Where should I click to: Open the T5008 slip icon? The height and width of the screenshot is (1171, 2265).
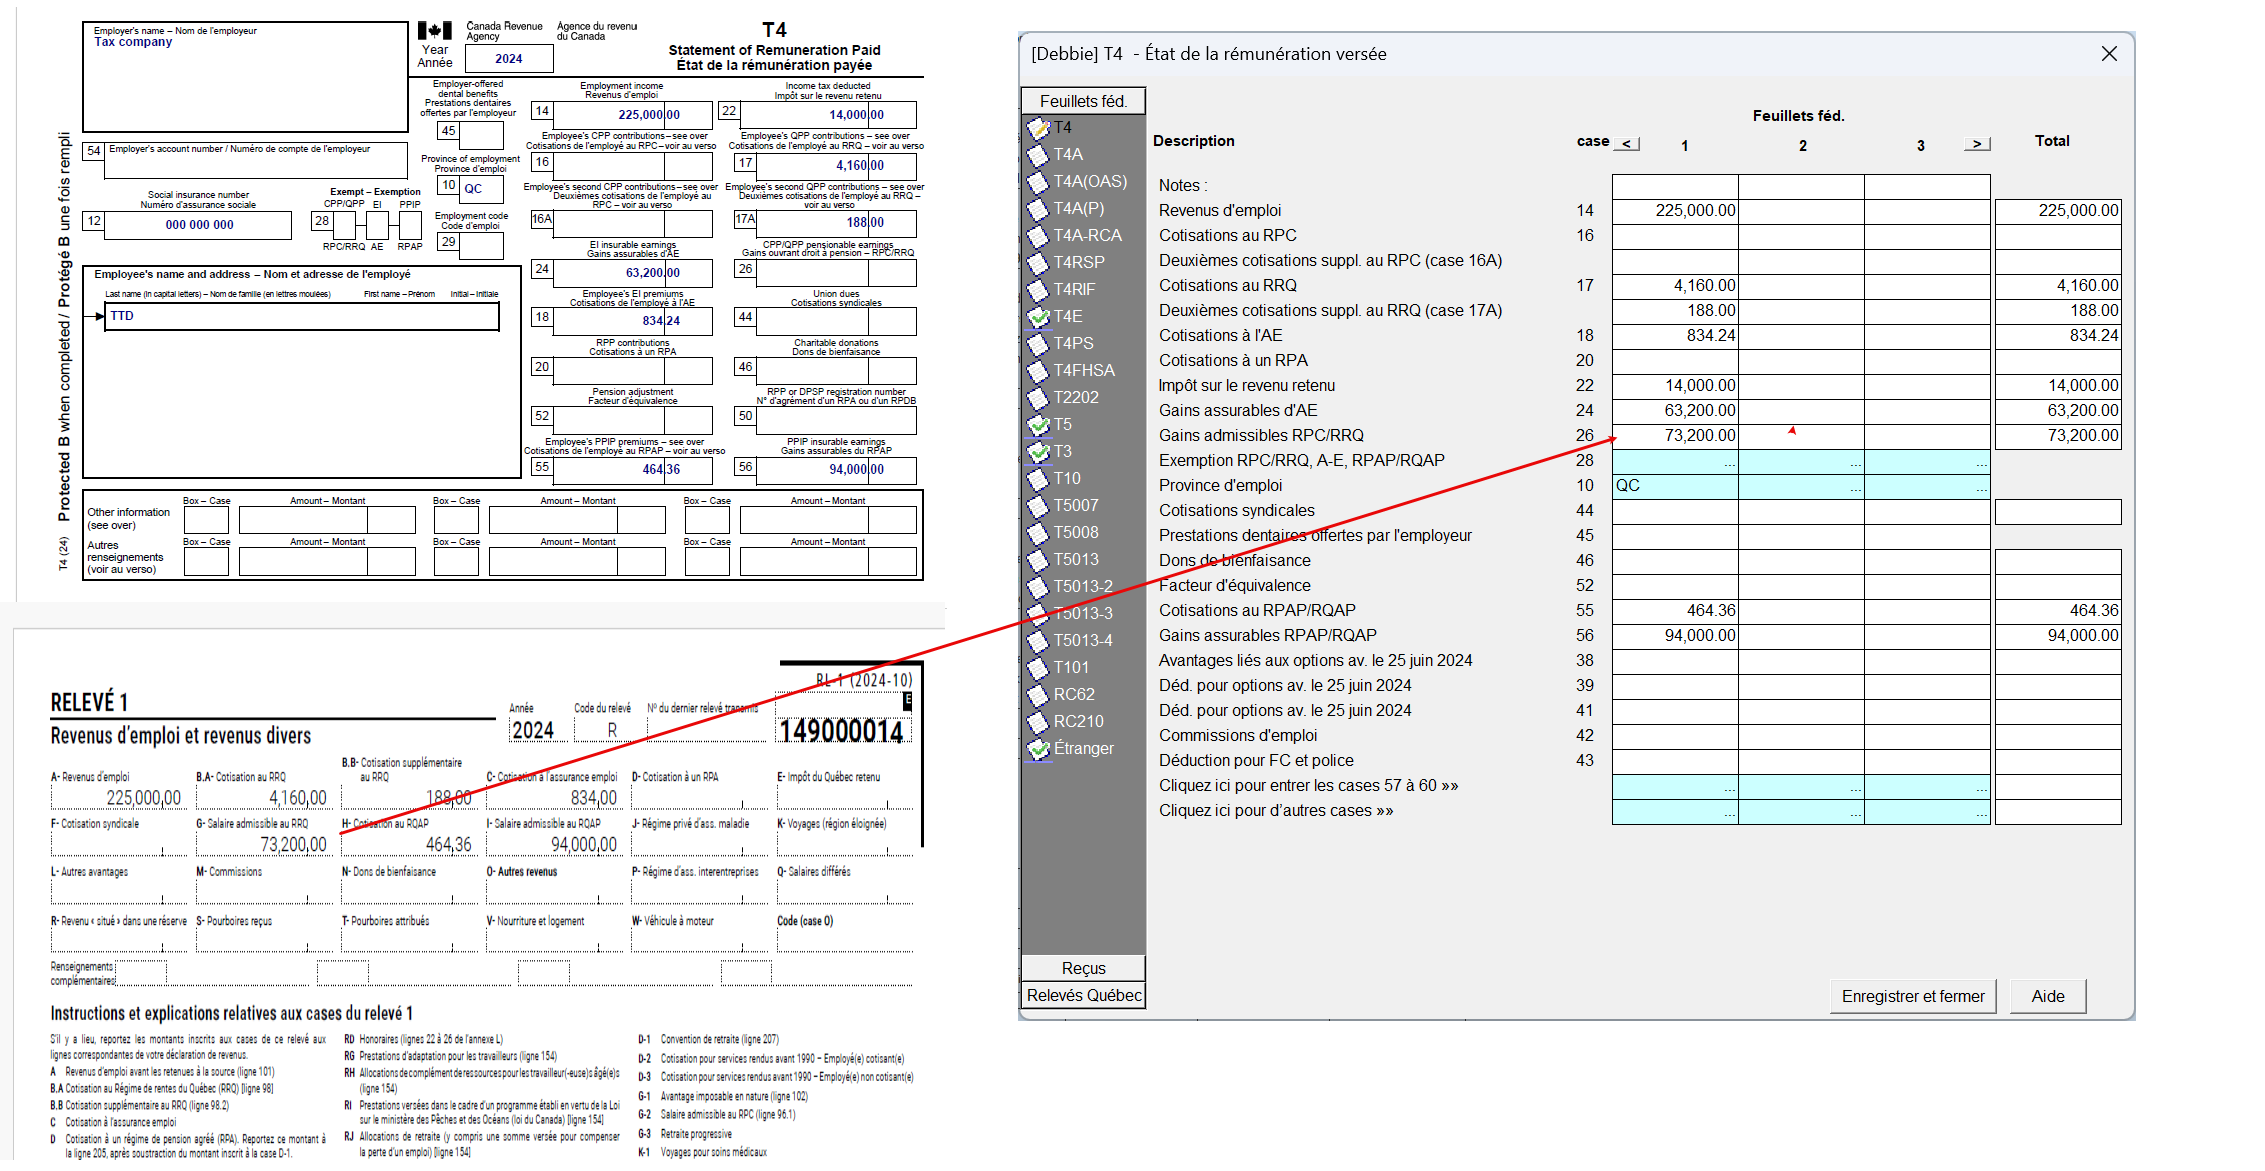(x=1038, y=533)
